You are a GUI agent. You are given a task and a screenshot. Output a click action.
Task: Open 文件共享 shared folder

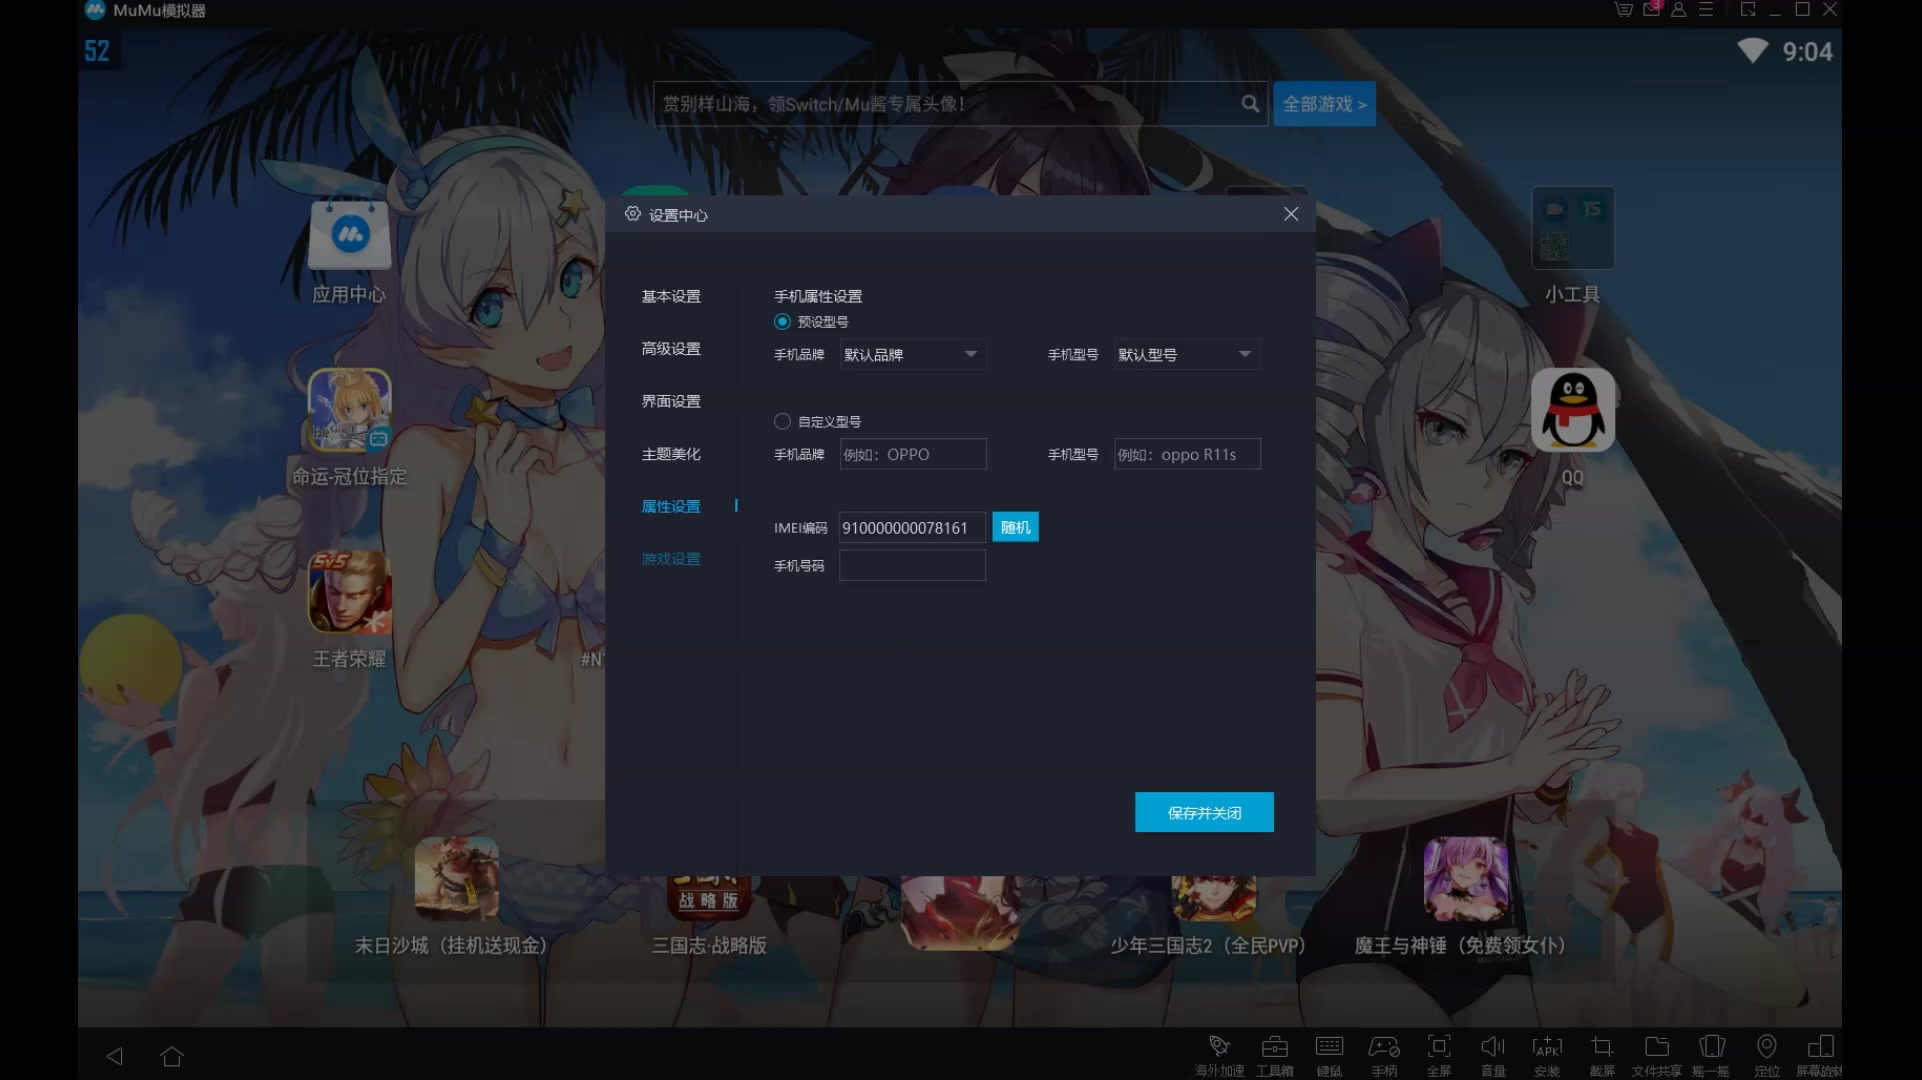point(1657,1055)
